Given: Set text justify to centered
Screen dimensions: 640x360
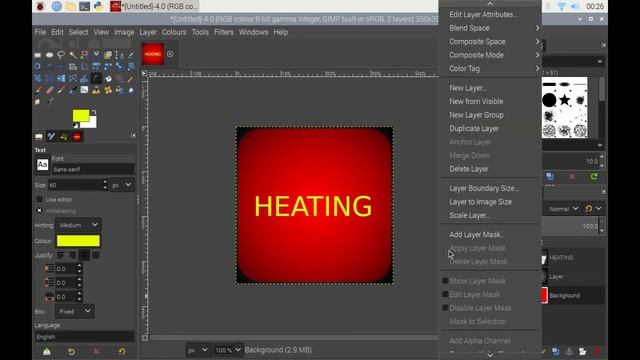Looking at the screenshot, I should tap(84, 256).
